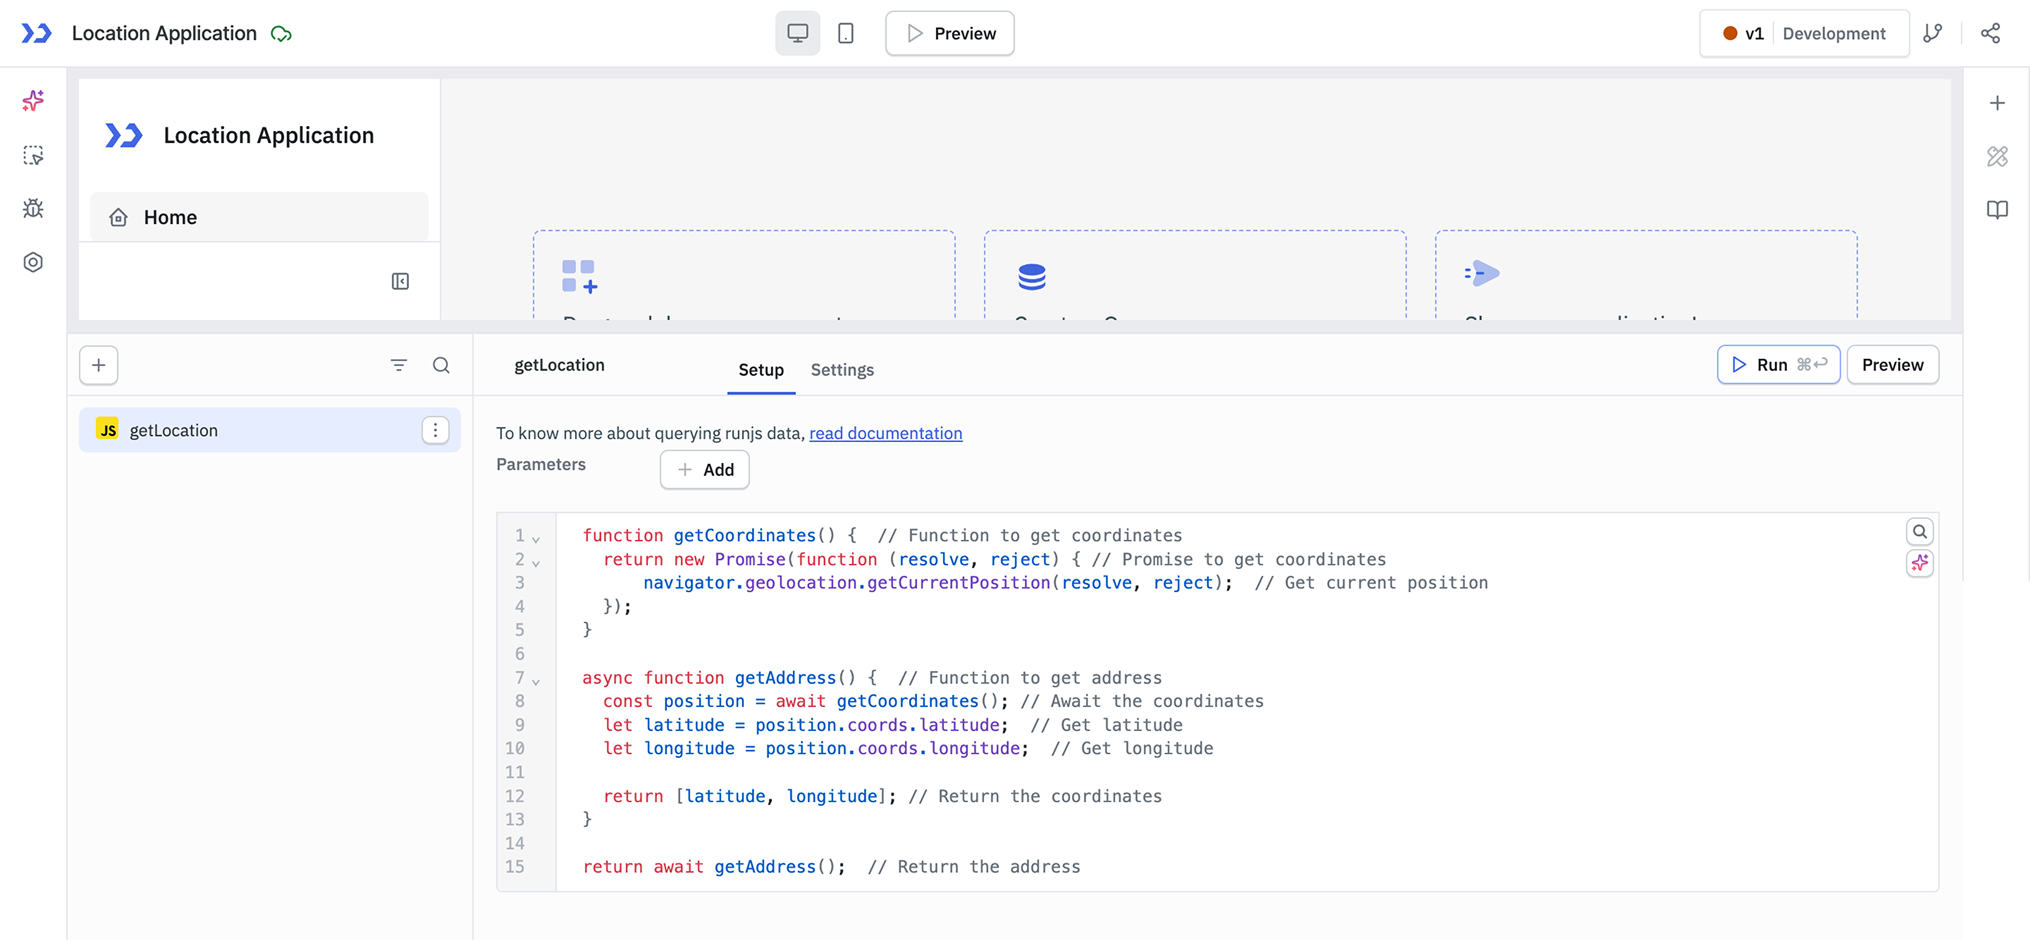Image resolution: width=2030 pixels, height=941 pixels.
Task: Select the Inspector icon in the left sidebar
Action: (33, 155)
